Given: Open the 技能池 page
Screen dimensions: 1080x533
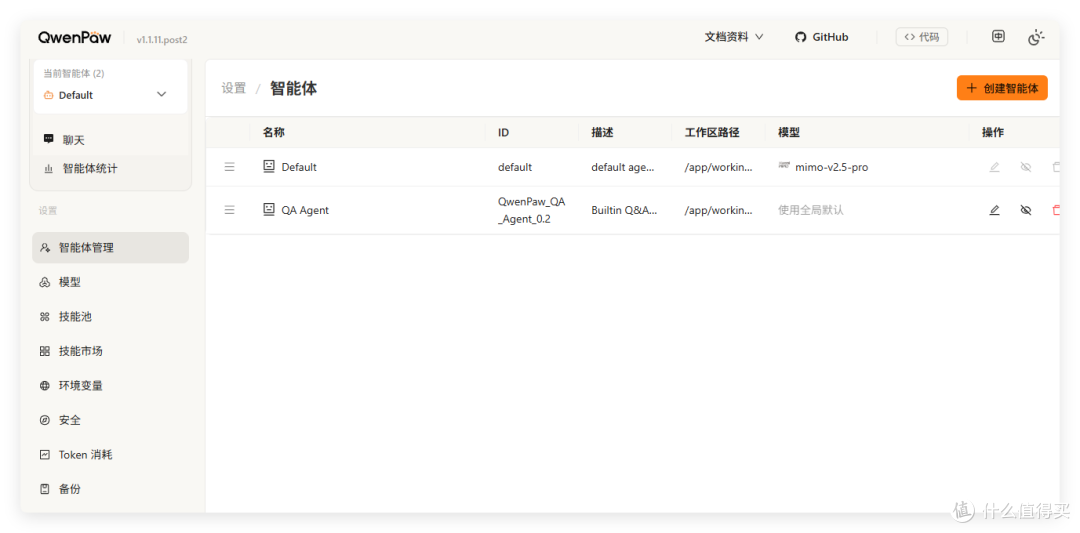Looking at the screenshot, I should point(110,316).
